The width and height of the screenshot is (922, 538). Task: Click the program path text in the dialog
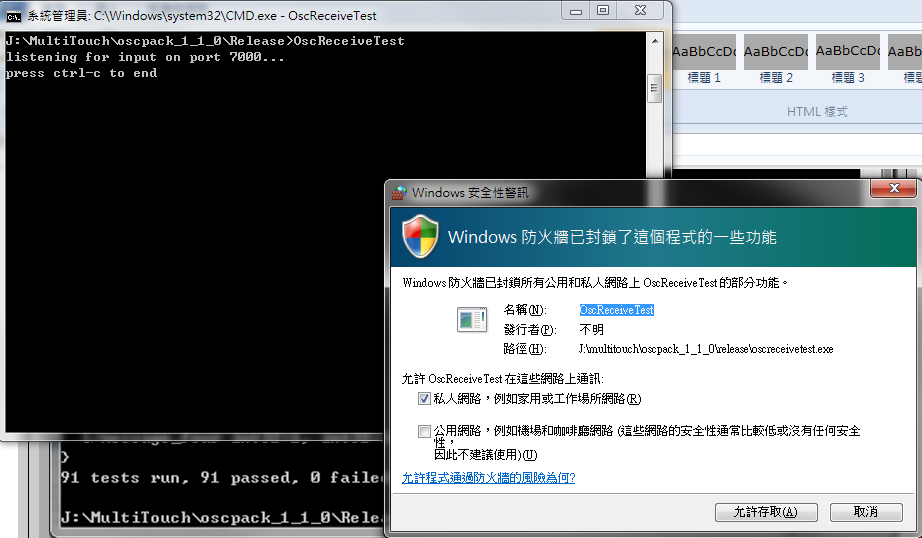point(706,349)
